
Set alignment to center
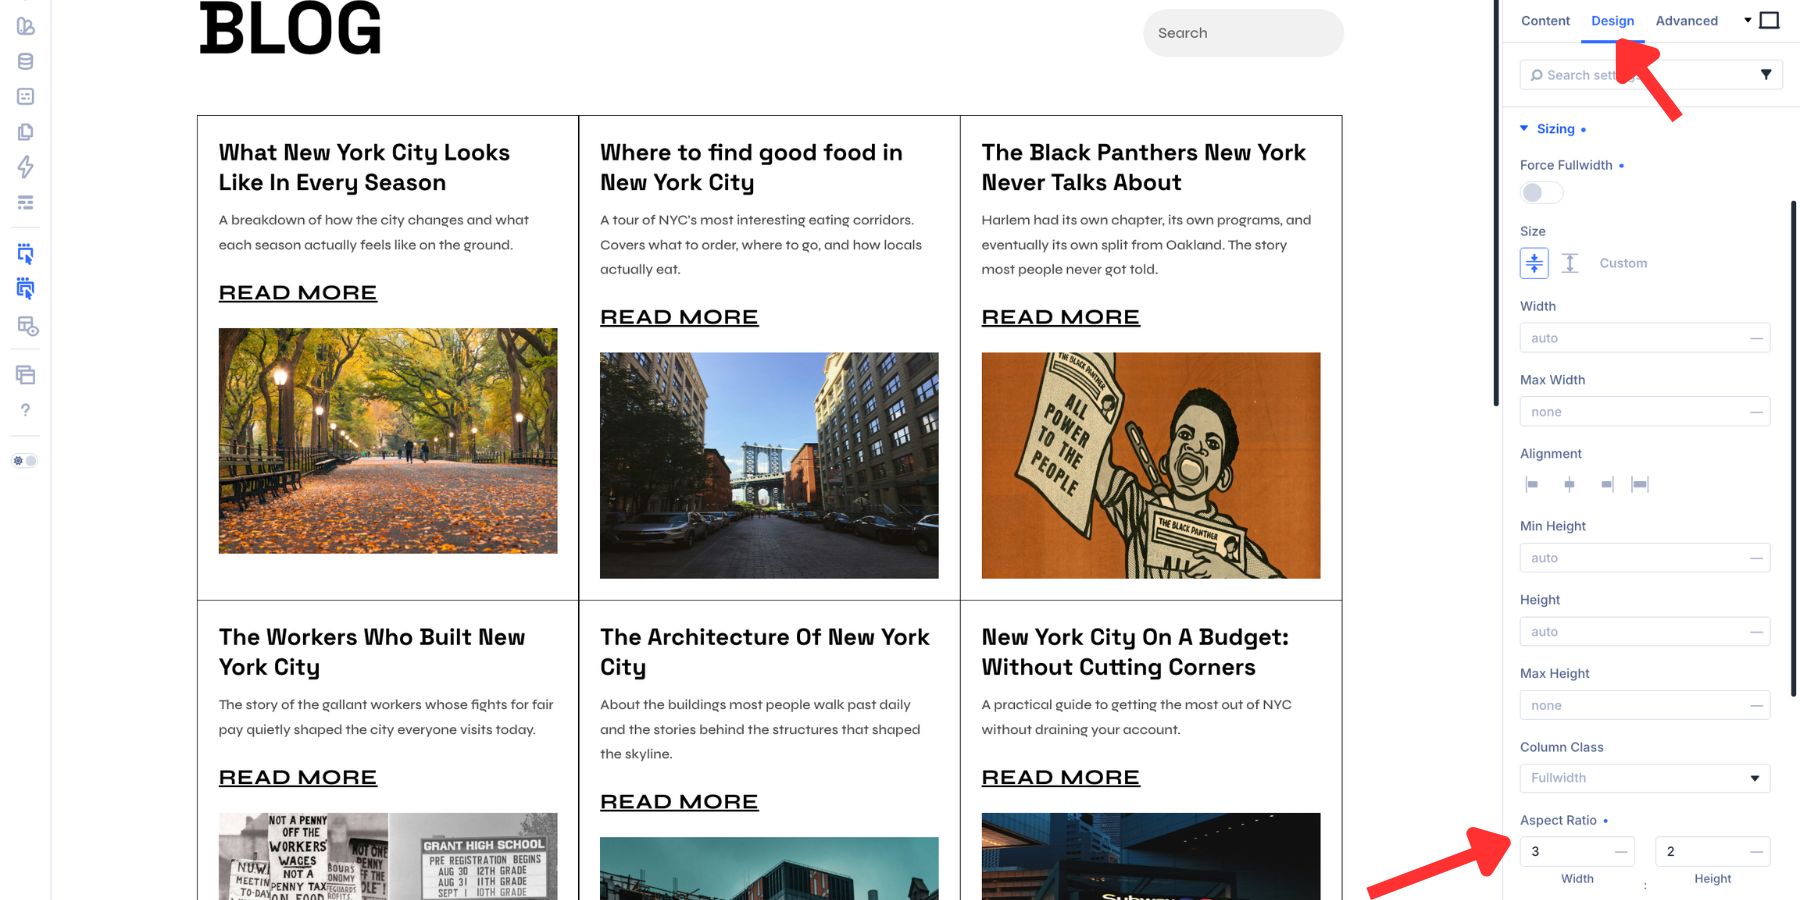(x=1569, y=484)
